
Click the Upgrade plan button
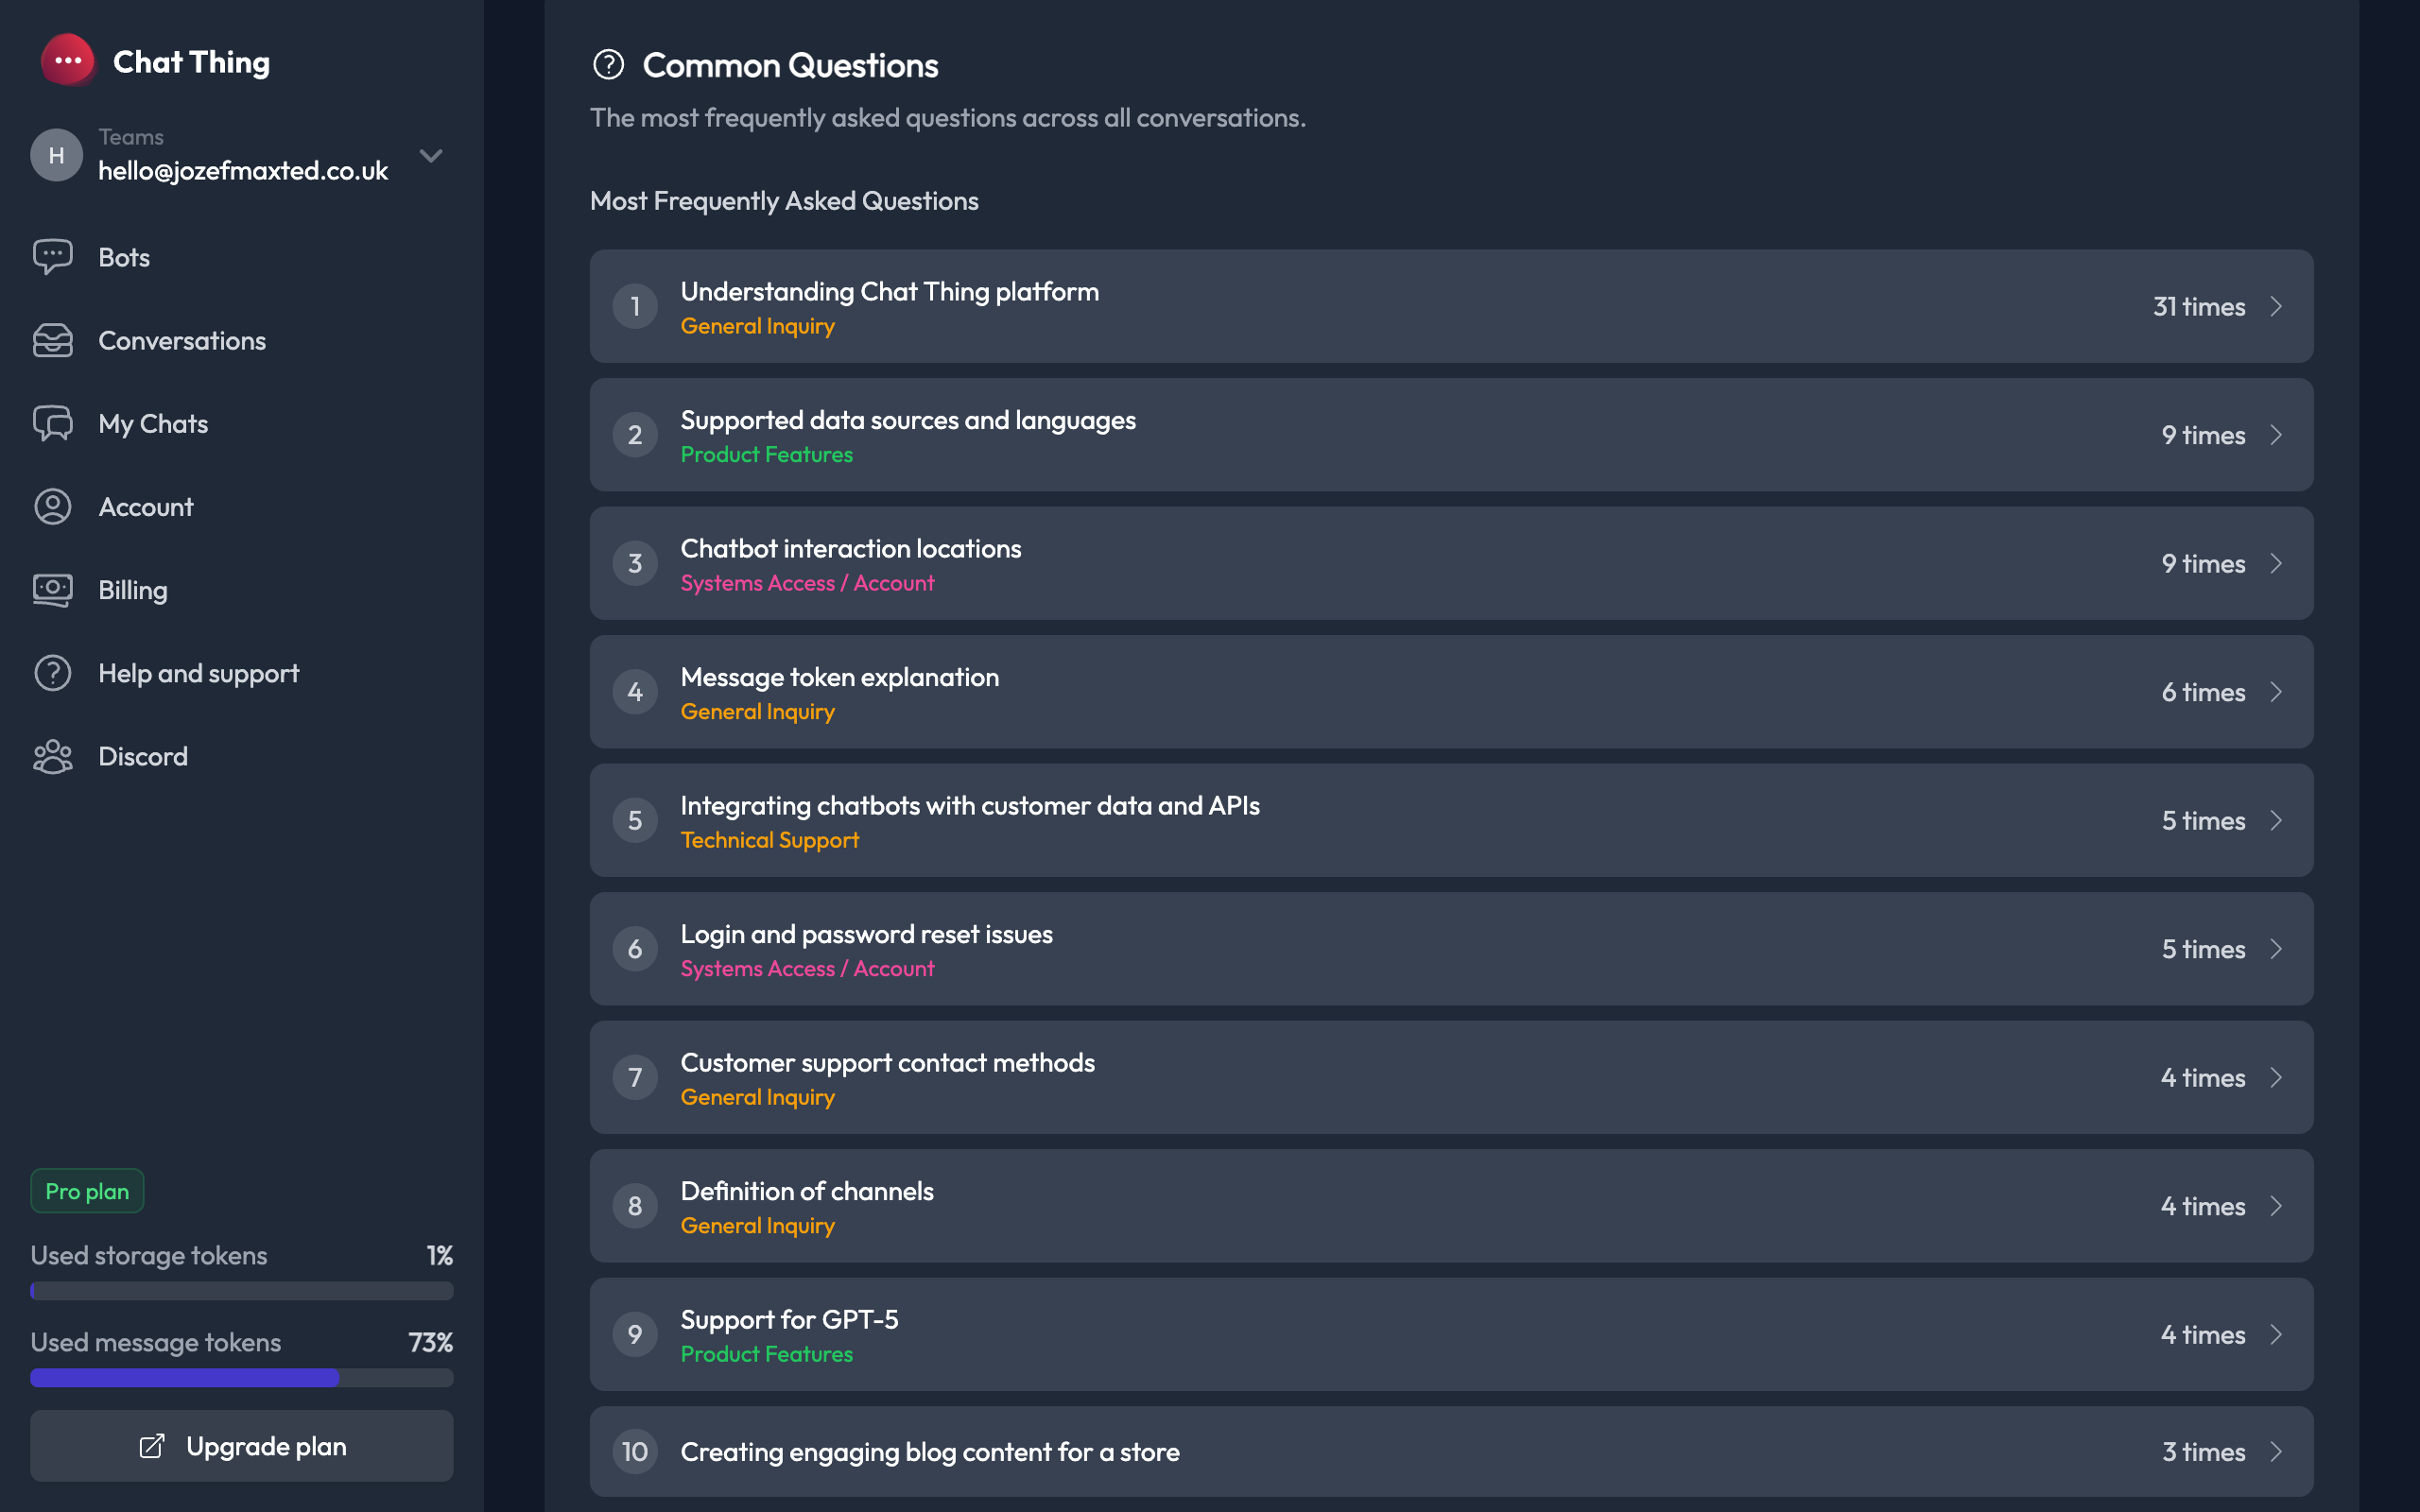(x=242, y=1446)
